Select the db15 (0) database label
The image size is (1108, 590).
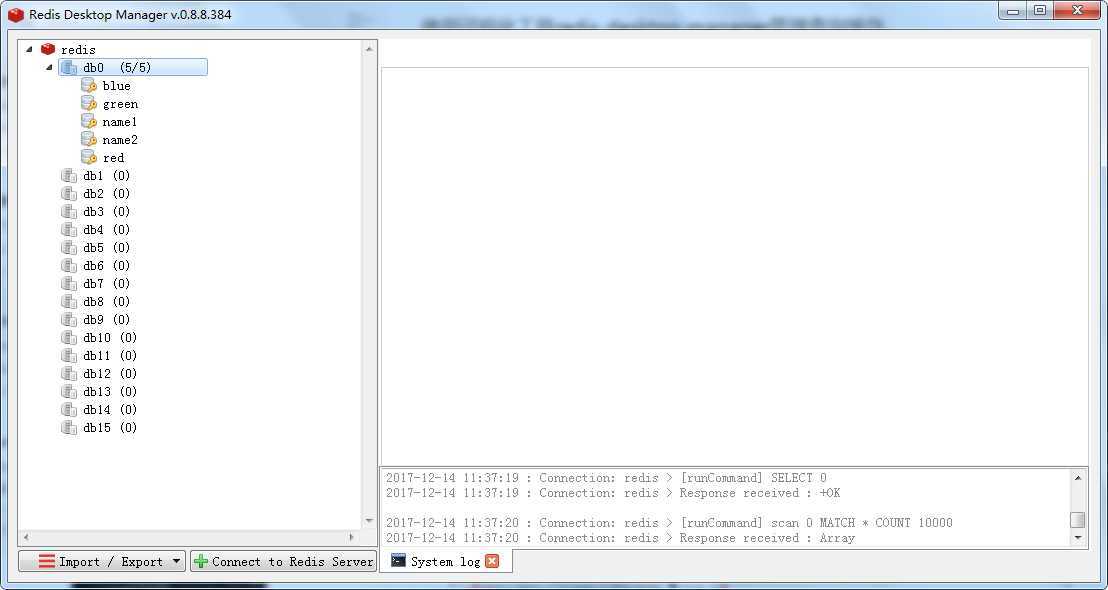tap(110, 427)
